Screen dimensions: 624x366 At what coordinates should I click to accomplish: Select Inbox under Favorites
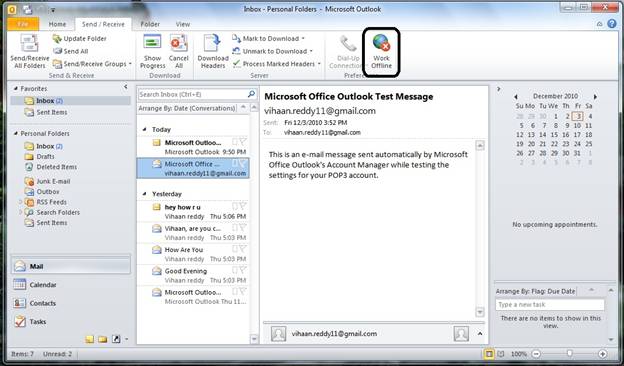click(70, 101)
